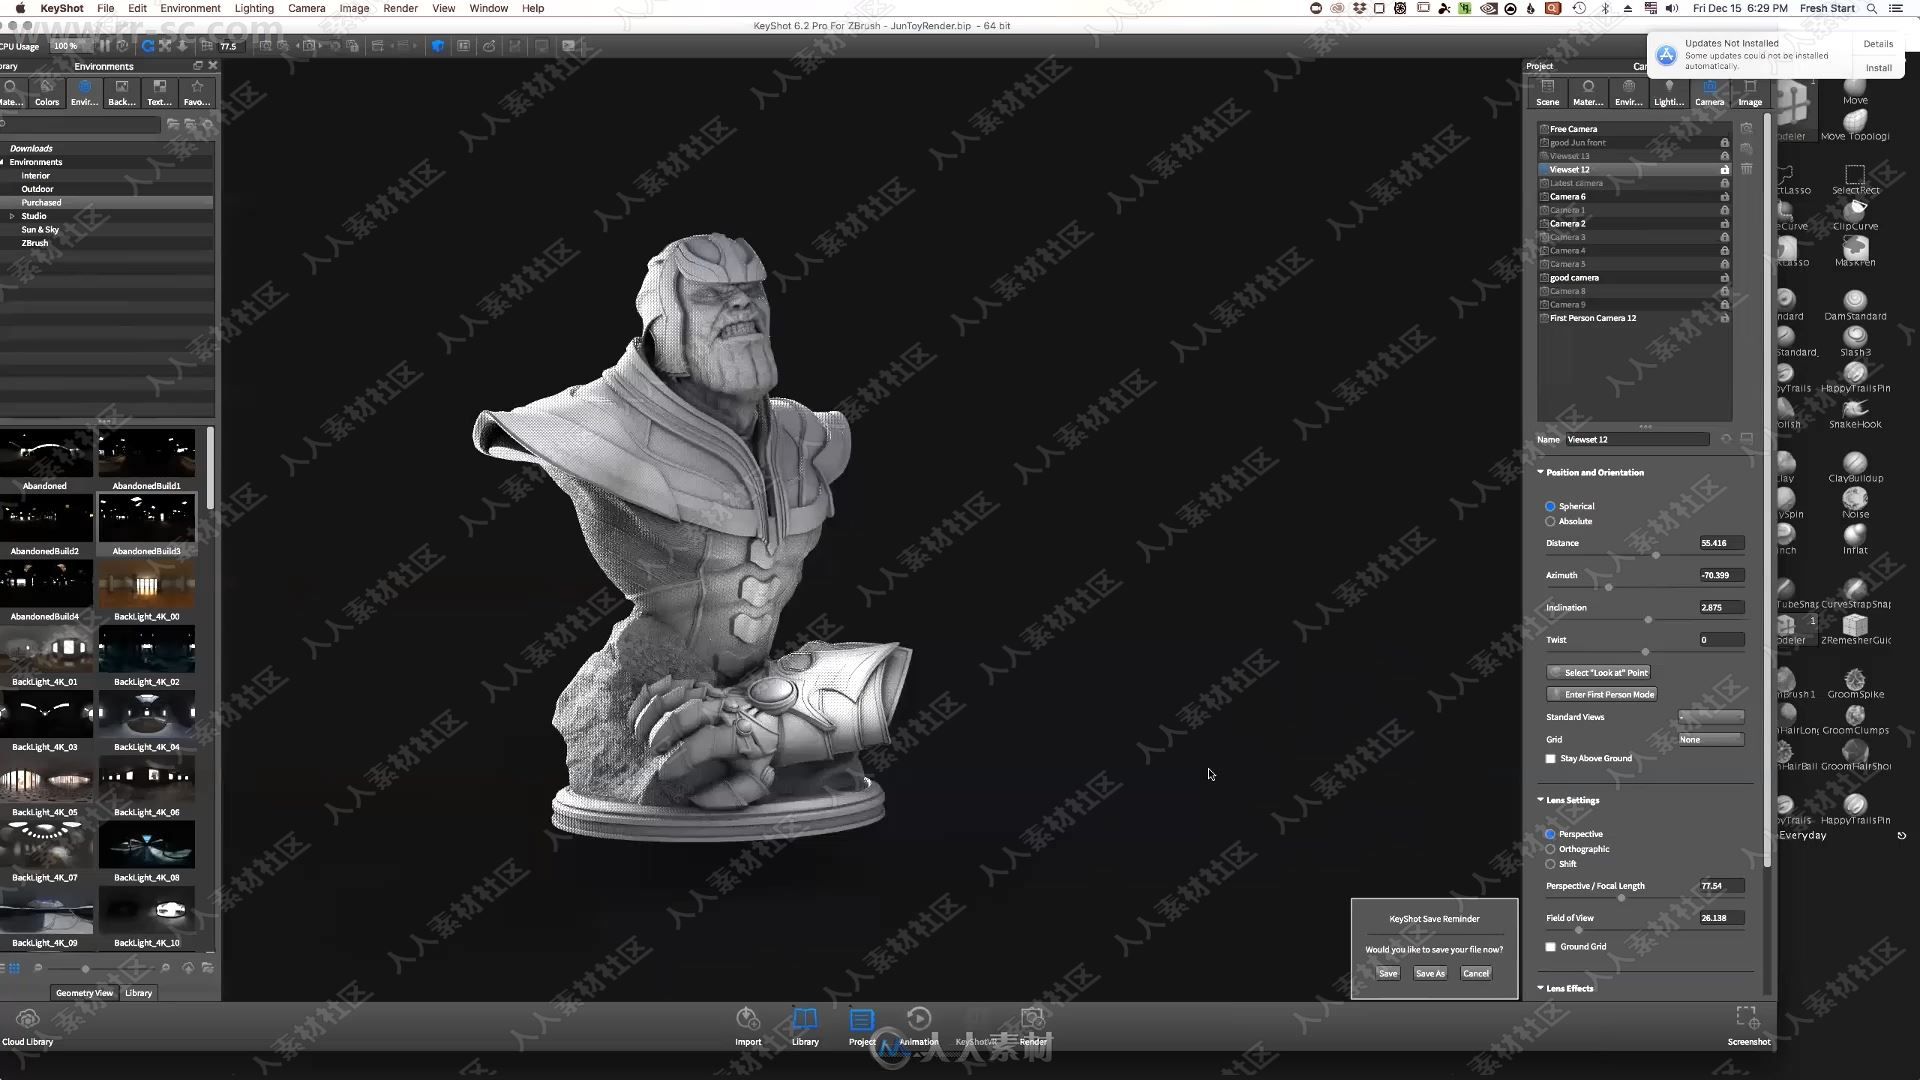Open the Grid dropdown showing None
This screenshot has width=1920, height=1080.
tap(1711, 740)
